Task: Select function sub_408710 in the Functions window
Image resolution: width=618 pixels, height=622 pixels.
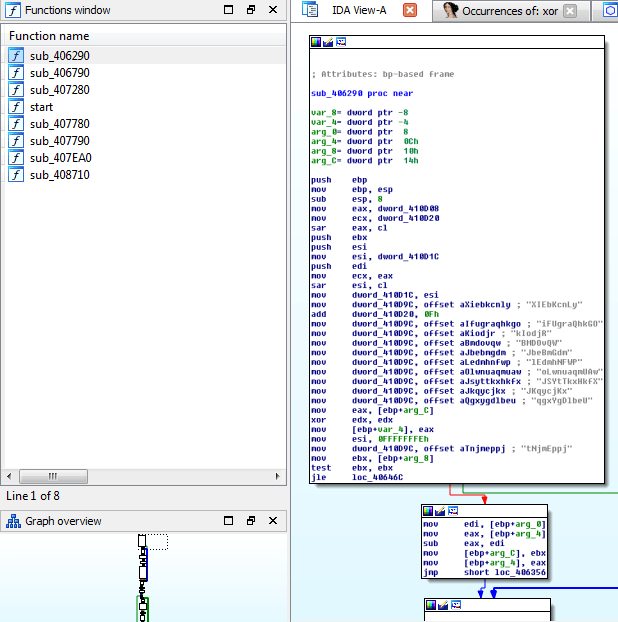Action: tap(59, 175)
